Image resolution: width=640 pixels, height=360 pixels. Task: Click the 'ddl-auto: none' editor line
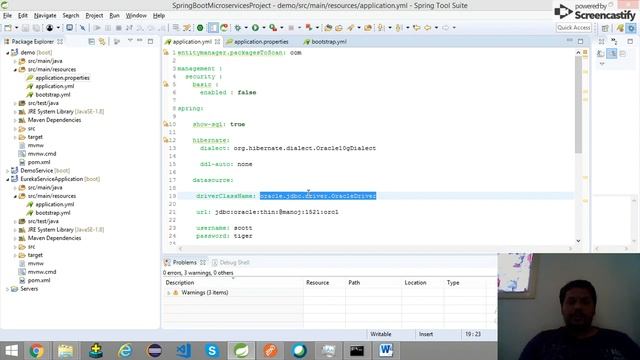[x=226, y=164]
